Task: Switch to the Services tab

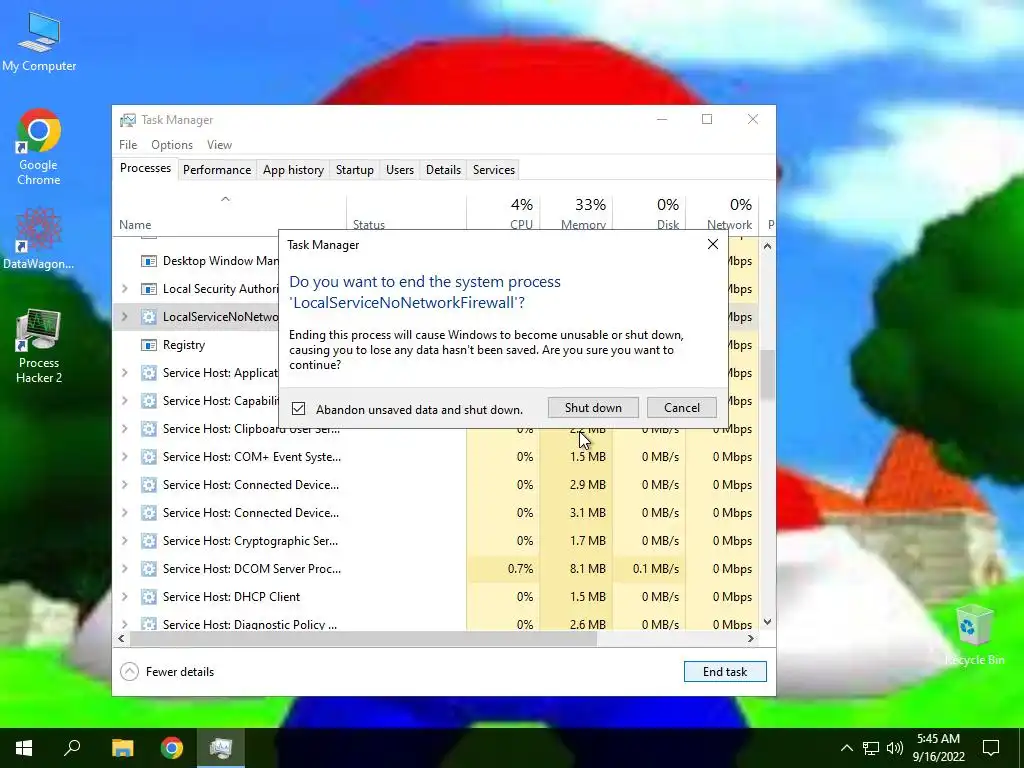Action: (494, 170)
